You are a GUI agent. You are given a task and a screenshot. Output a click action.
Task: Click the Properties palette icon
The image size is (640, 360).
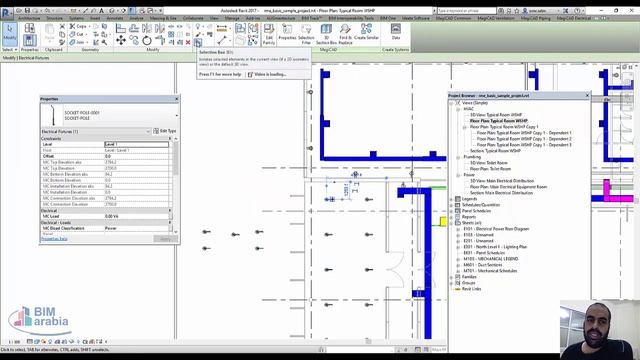[29, 40]
